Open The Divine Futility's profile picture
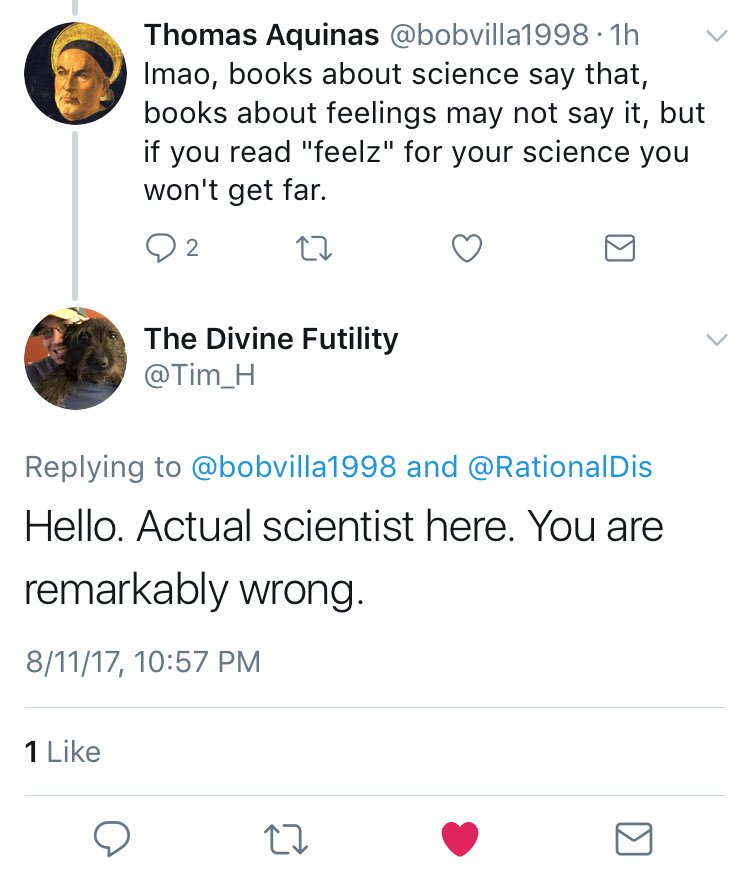 point(75,358)
